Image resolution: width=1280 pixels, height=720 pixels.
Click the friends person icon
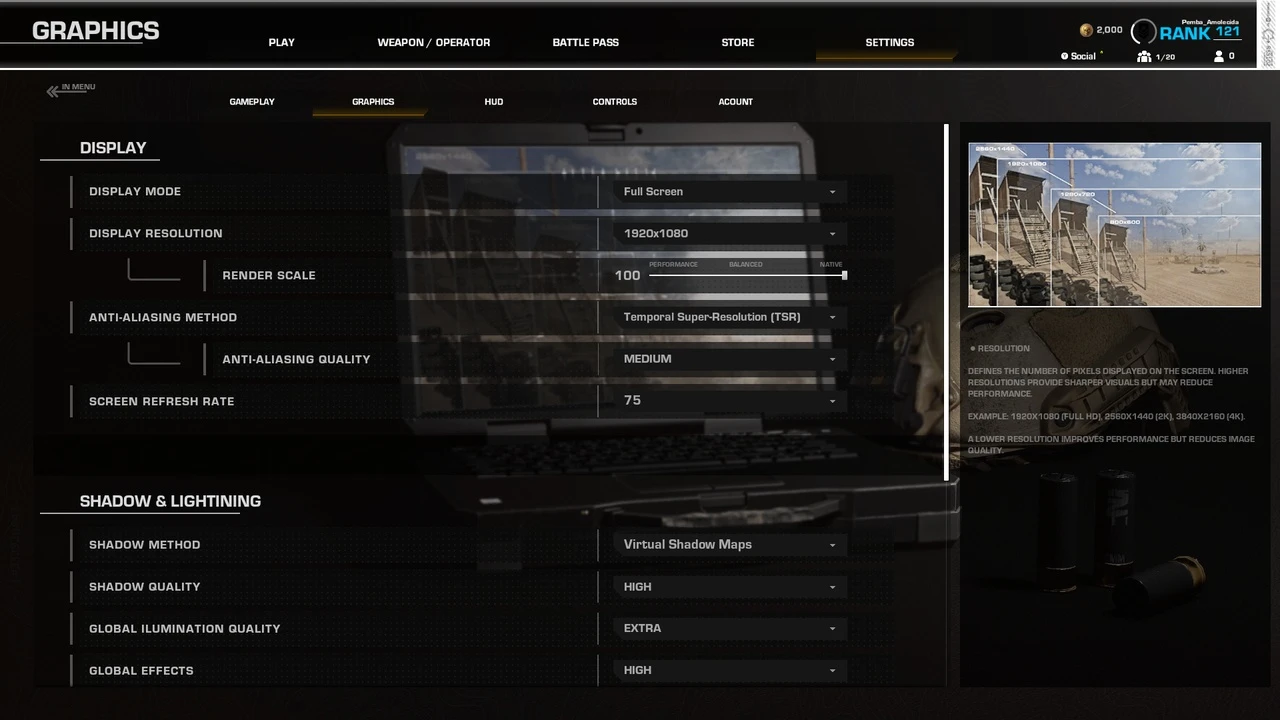point(1218,57)
